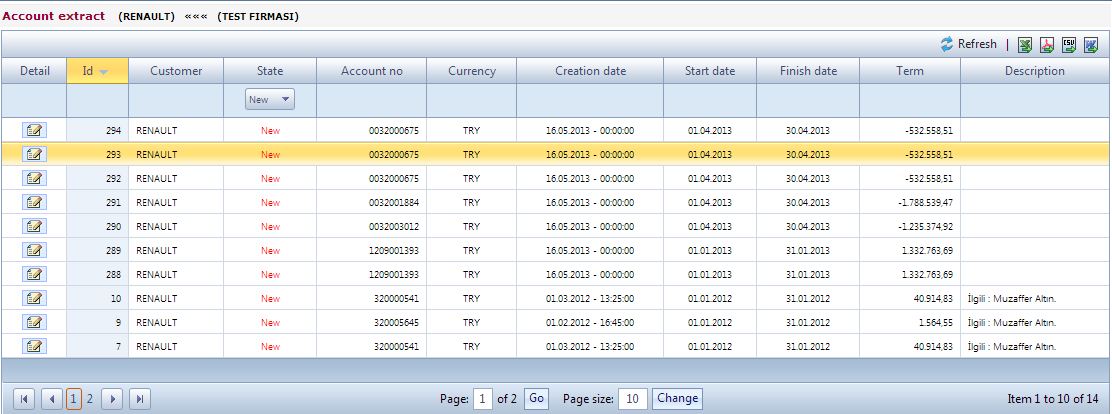Open detail of row Id 289
1112x414 pixels.
[x=34, y=250]
